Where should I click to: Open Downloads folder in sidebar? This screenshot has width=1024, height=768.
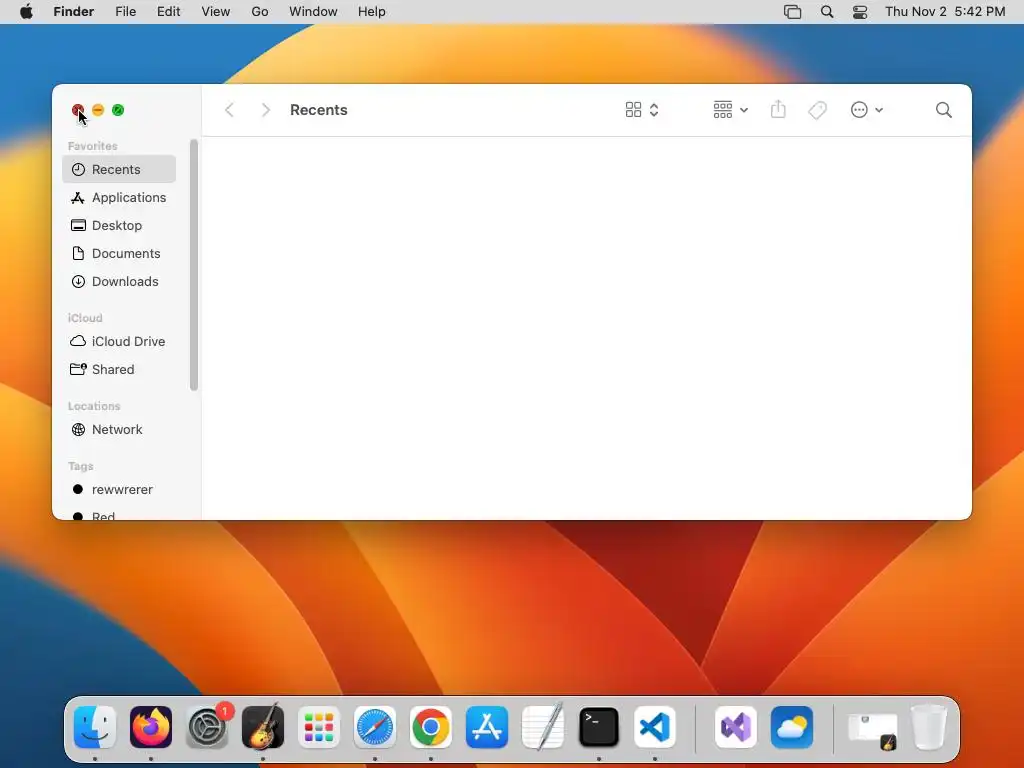tap(119, 281)
